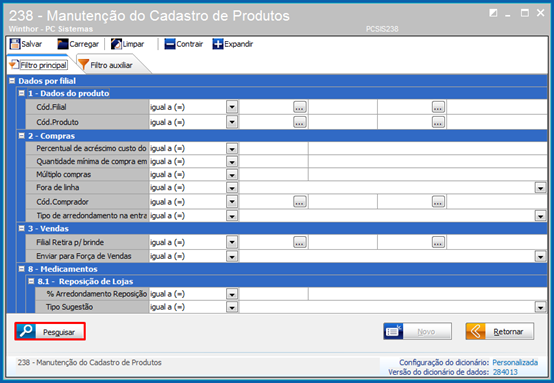Click the Carregar toolbar icon
Screen dimensions: 554x383
63,44
